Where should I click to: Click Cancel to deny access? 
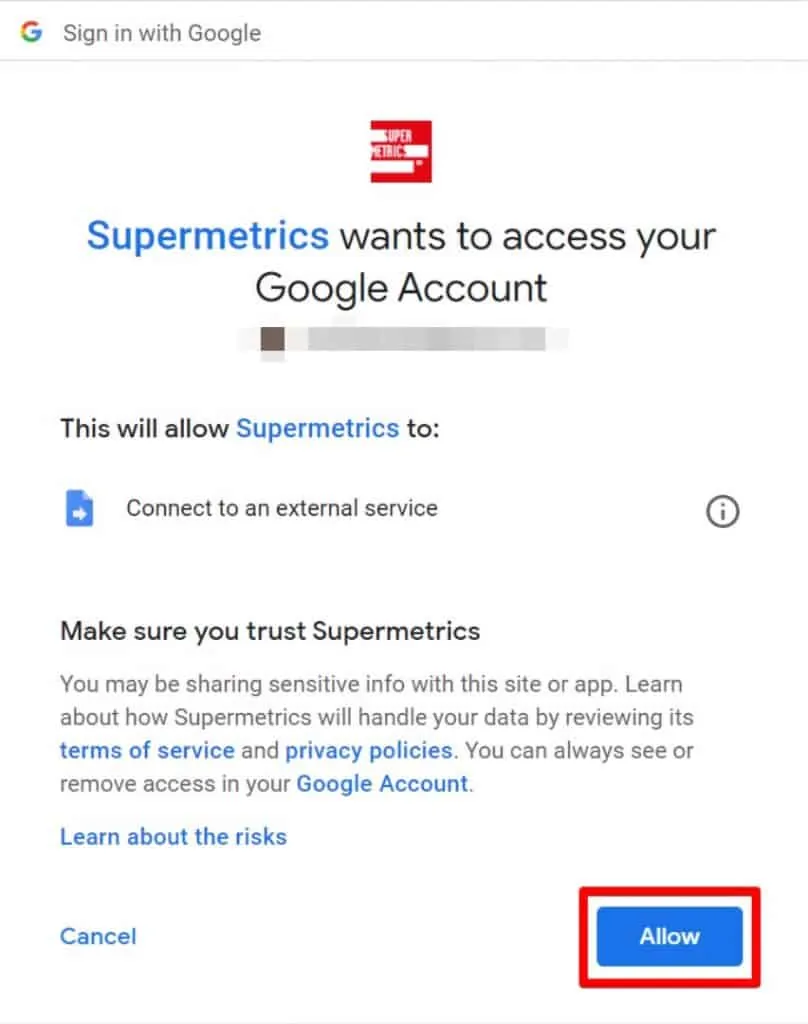coord(97,937)
